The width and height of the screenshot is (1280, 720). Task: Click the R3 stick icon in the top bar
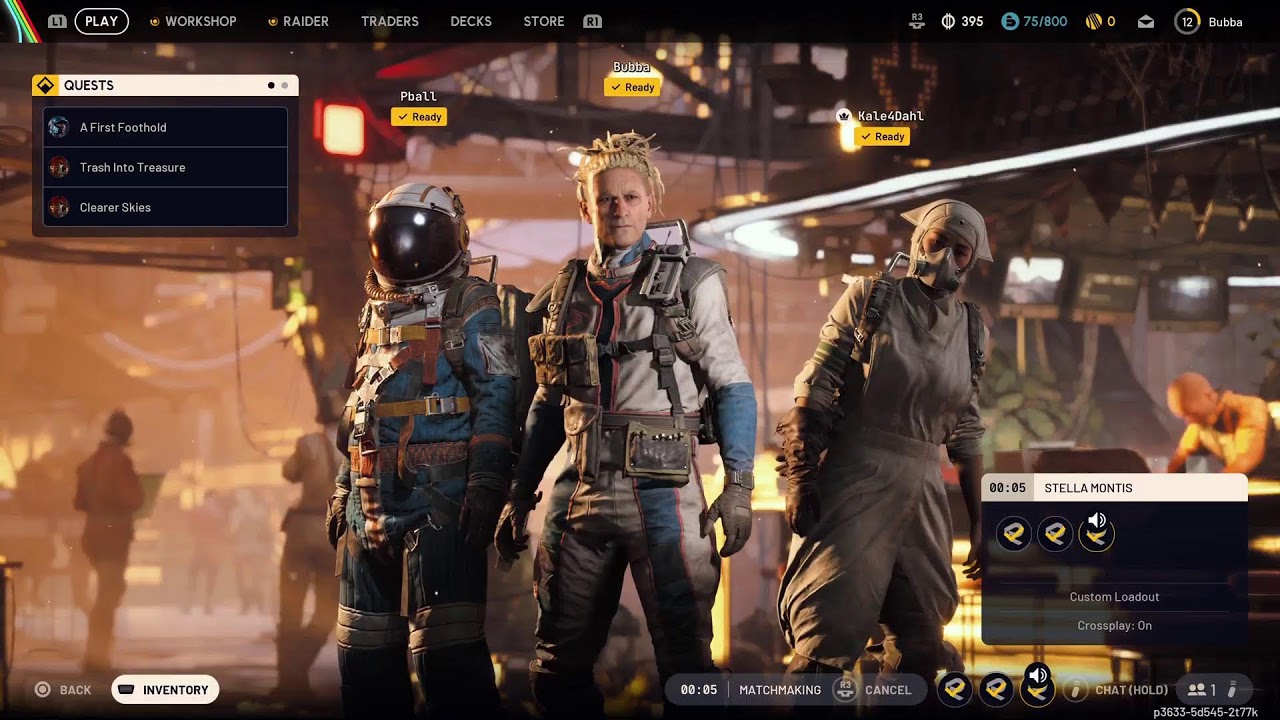[x=917, y=20]
